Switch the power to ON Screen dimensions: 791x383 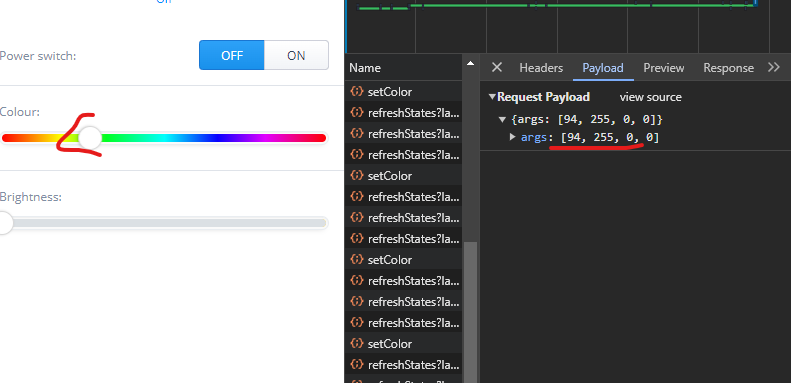point(296,55)
